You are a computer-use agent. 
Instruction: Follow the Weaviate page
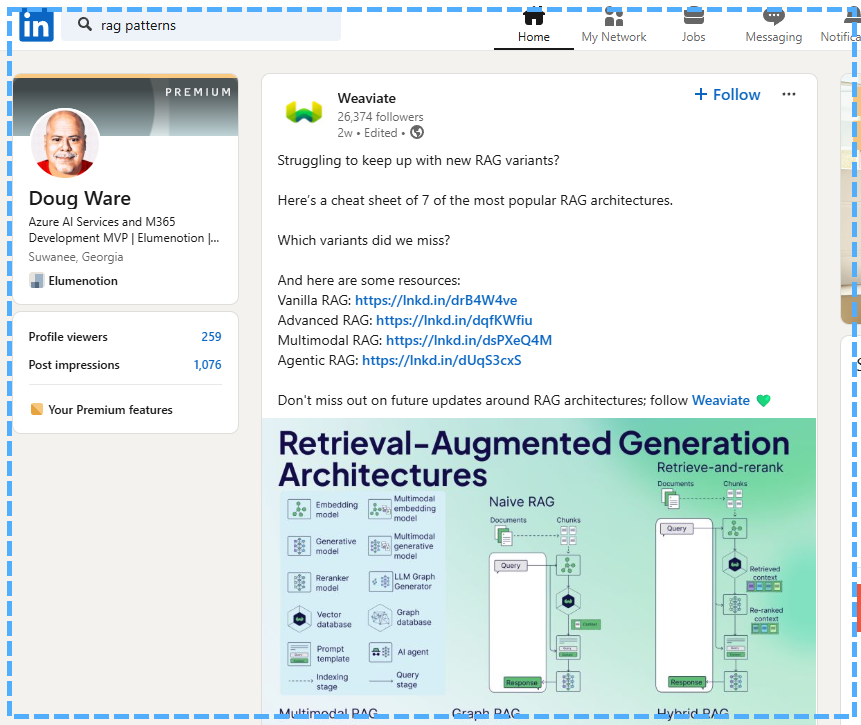(x=727, y=95)
